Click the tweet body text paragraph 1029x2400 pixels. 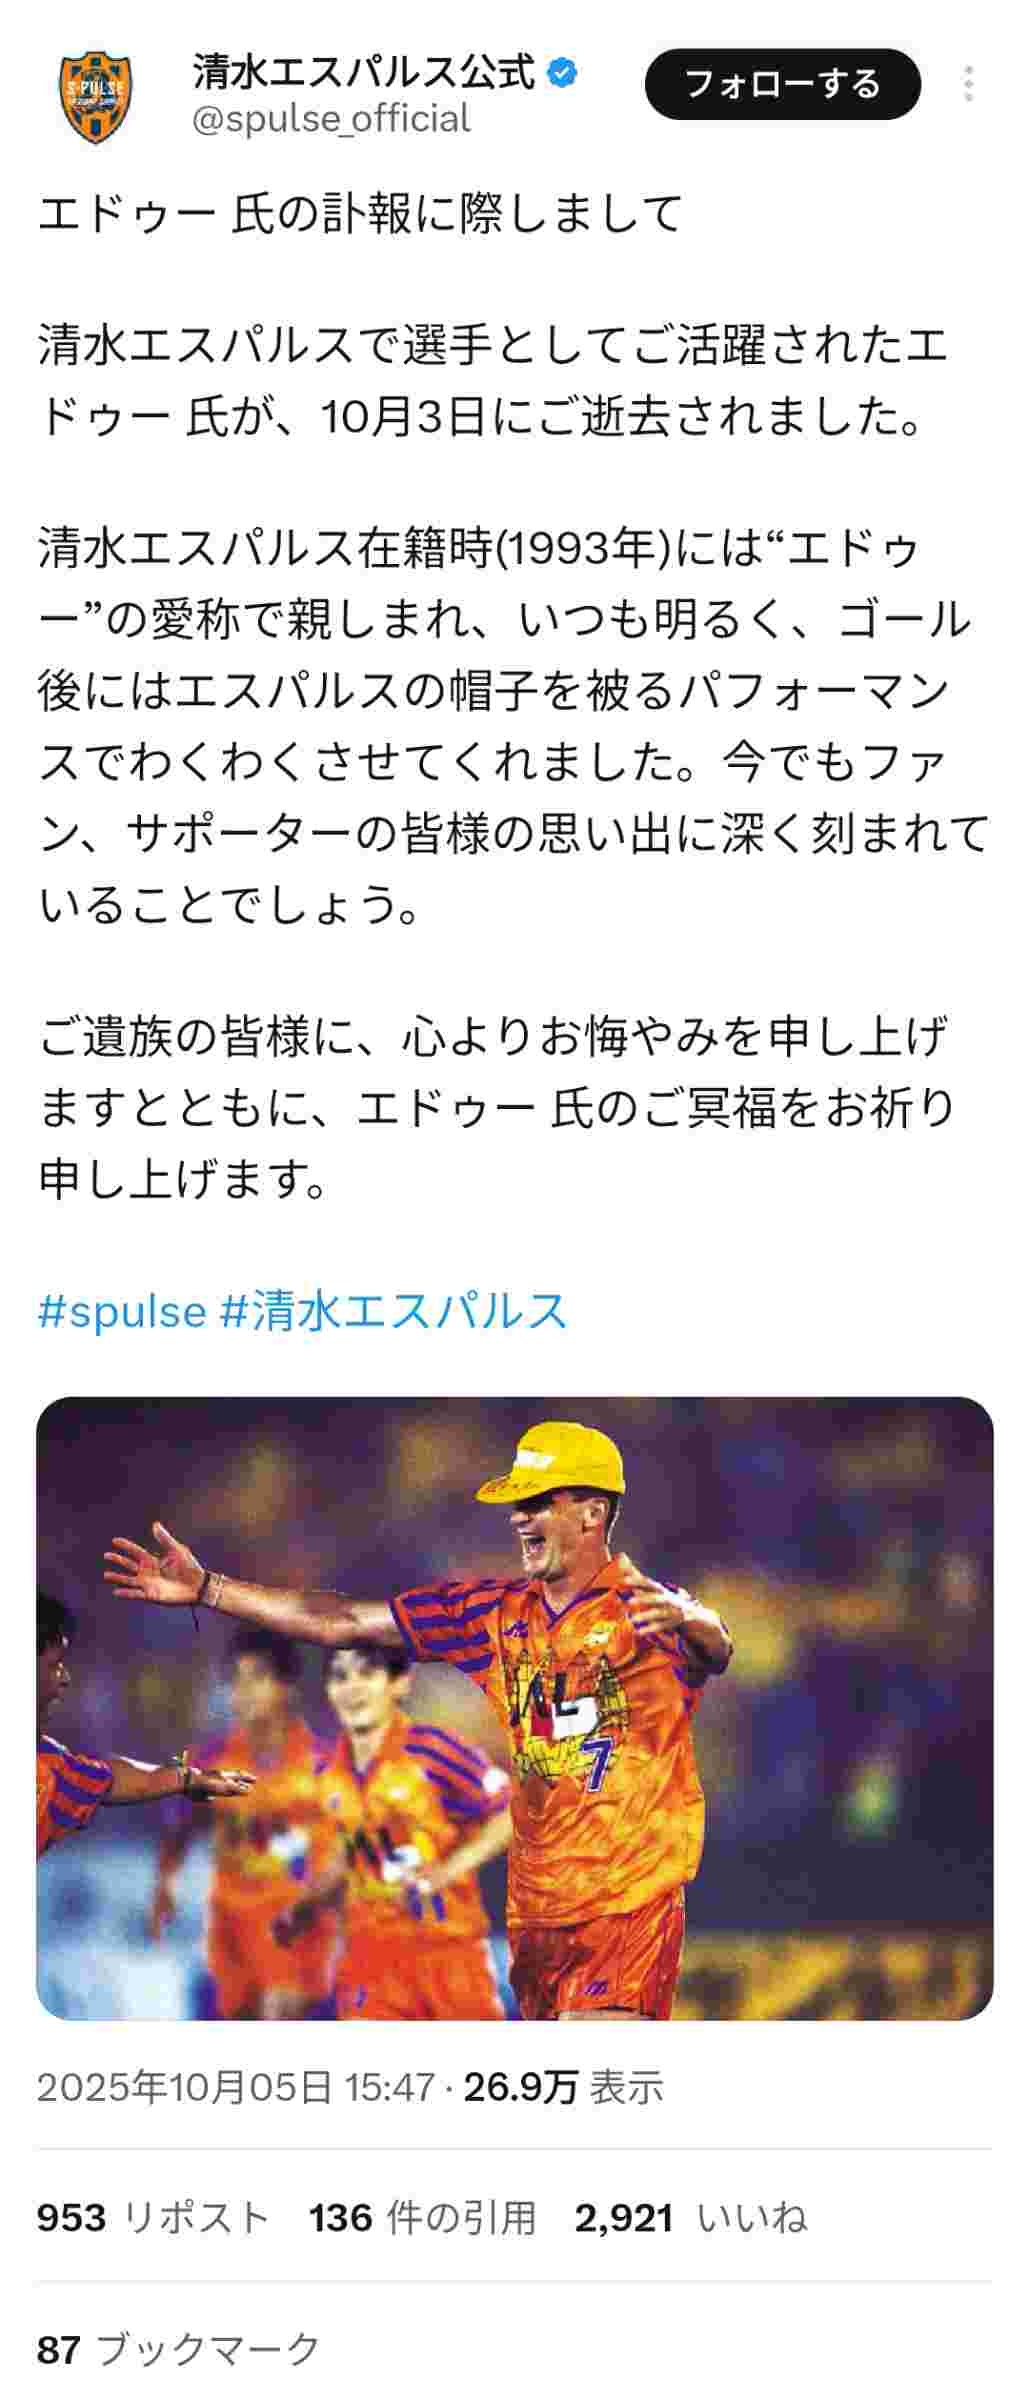tap(513, 727)
